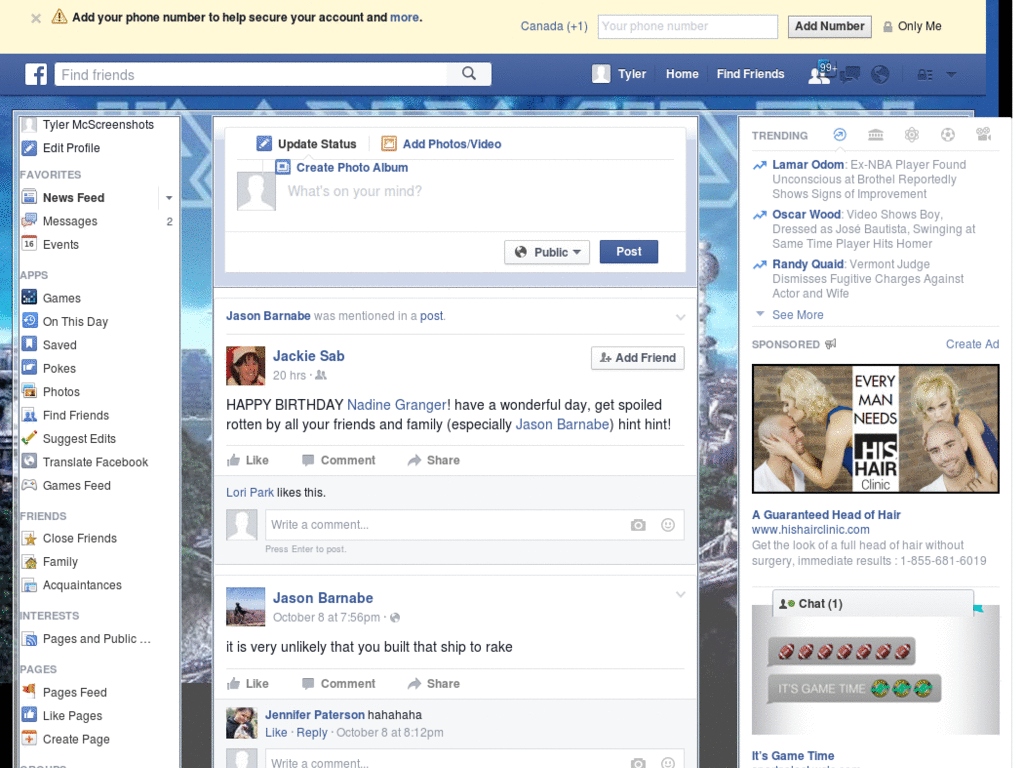Open the notifications globe icon

click(880, 74)
